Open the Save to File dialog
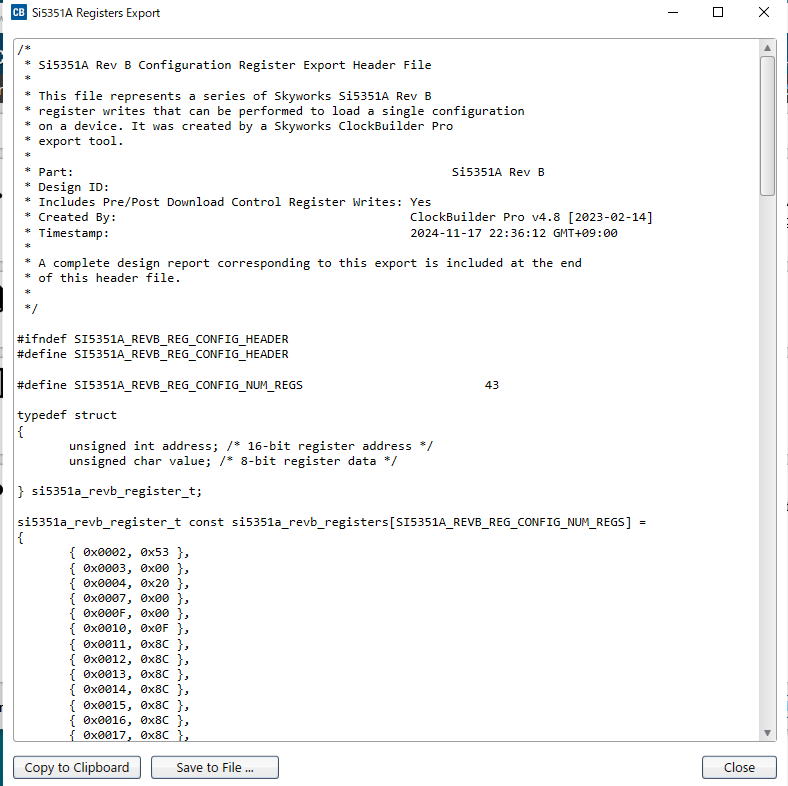This screenshot has height=786, width=788. click(215, 767)
